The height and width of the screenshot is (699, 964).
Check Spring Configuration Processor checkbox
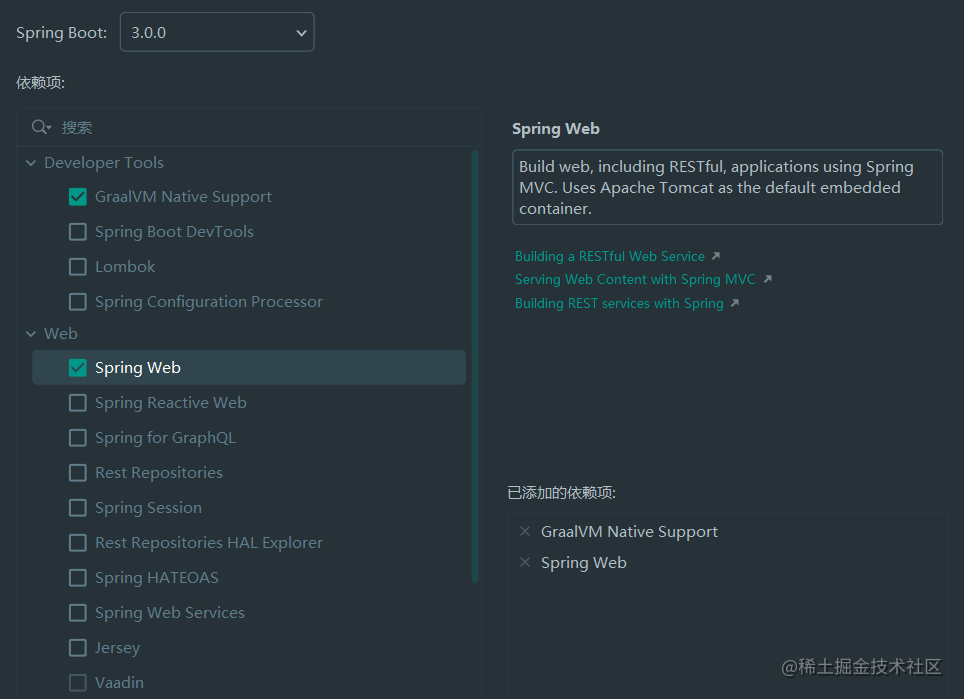(x=77, y=302)
